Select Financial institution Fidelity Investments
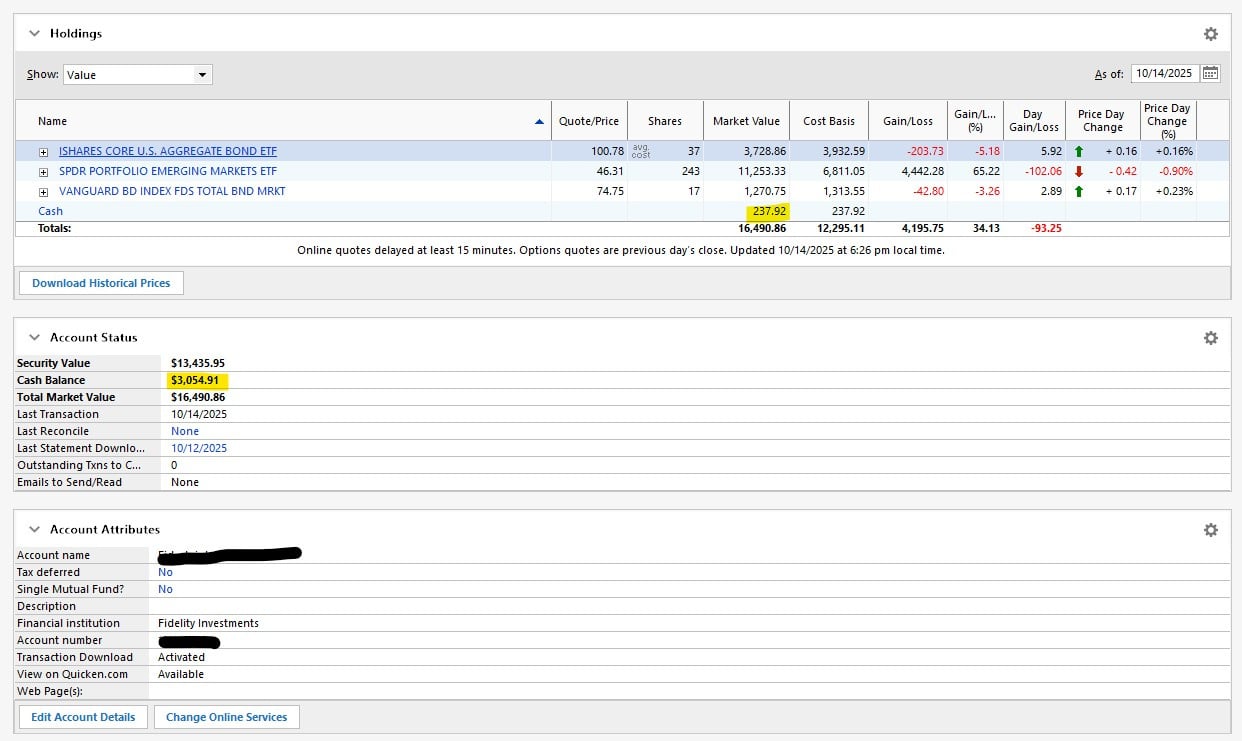This screenshot has height=741, width=1242. 208,623
